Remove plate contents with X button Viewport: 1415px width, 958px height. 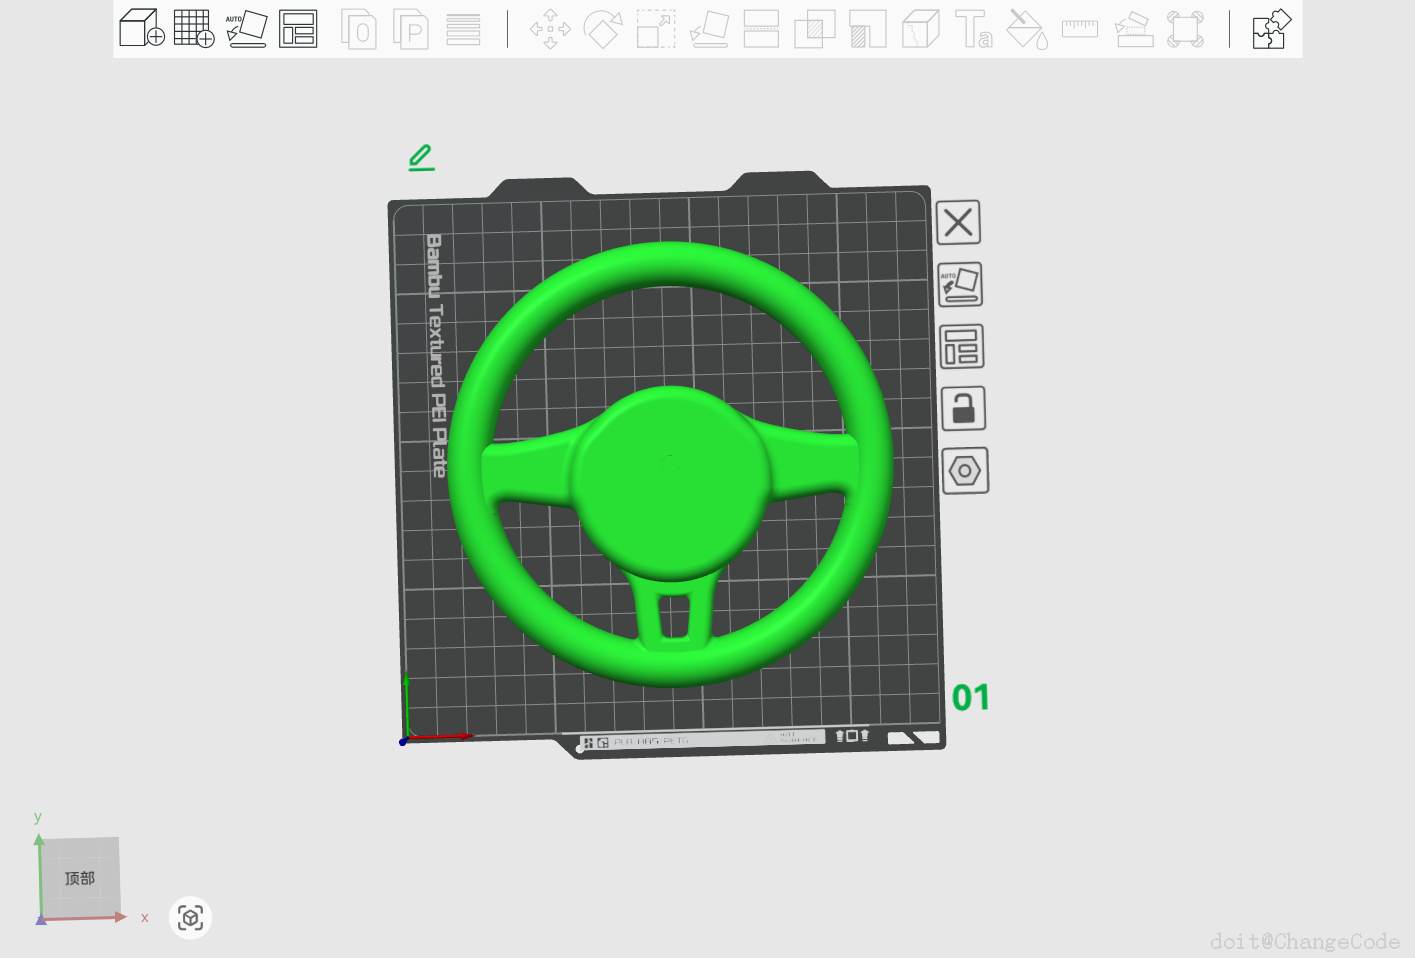958,222
